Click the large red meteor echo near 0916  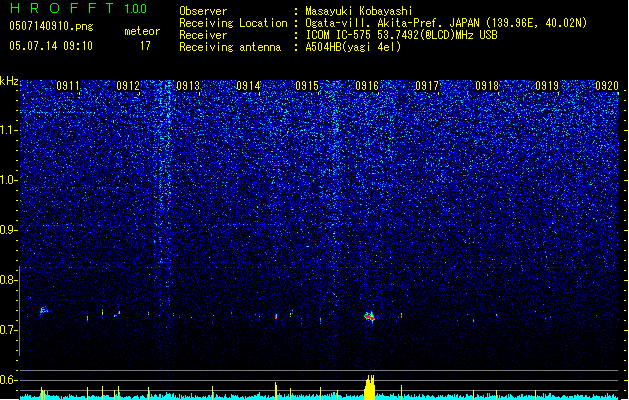(x=370, y=317)
